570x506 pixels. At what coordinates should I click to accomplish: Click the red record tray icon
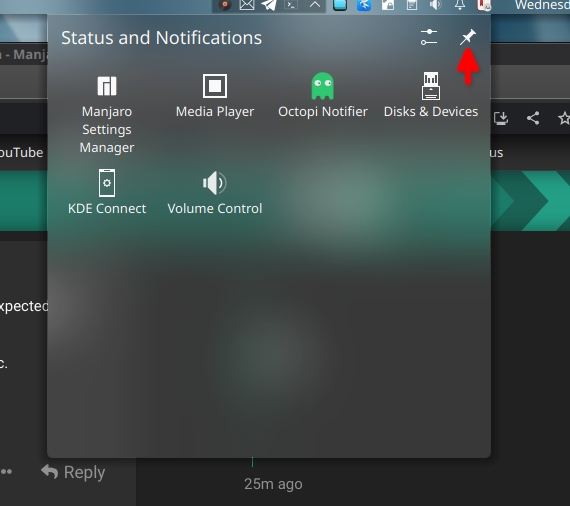[x=224, y=5]
